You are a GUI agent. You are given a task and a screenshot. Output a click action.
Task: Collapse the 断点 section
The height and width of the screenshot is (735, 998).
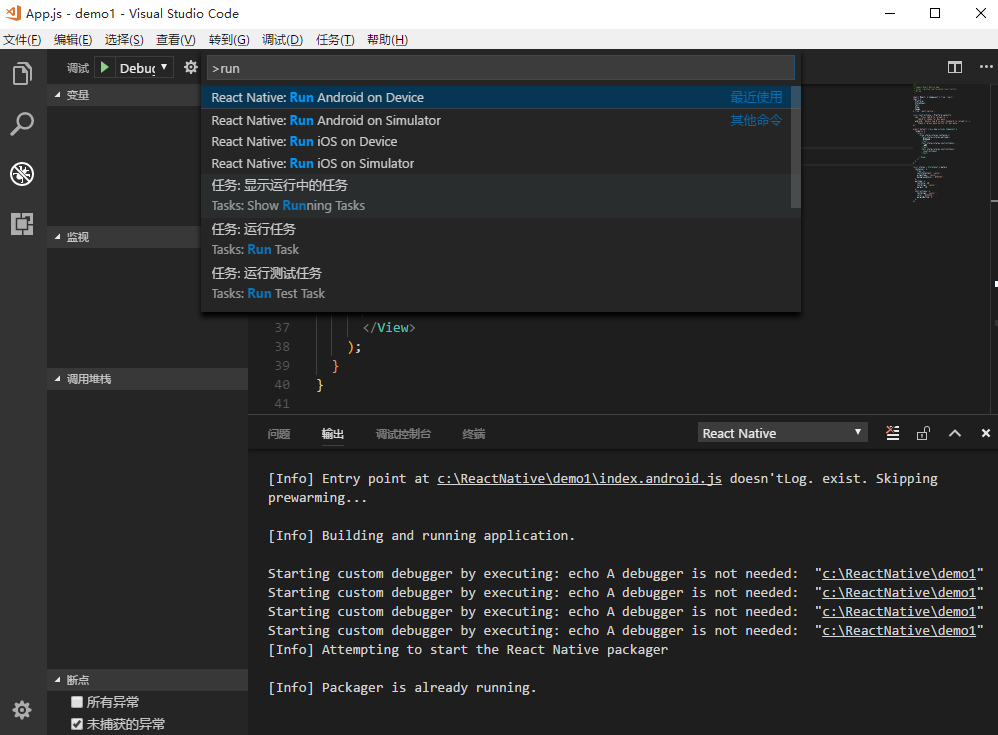click(147, 680)
